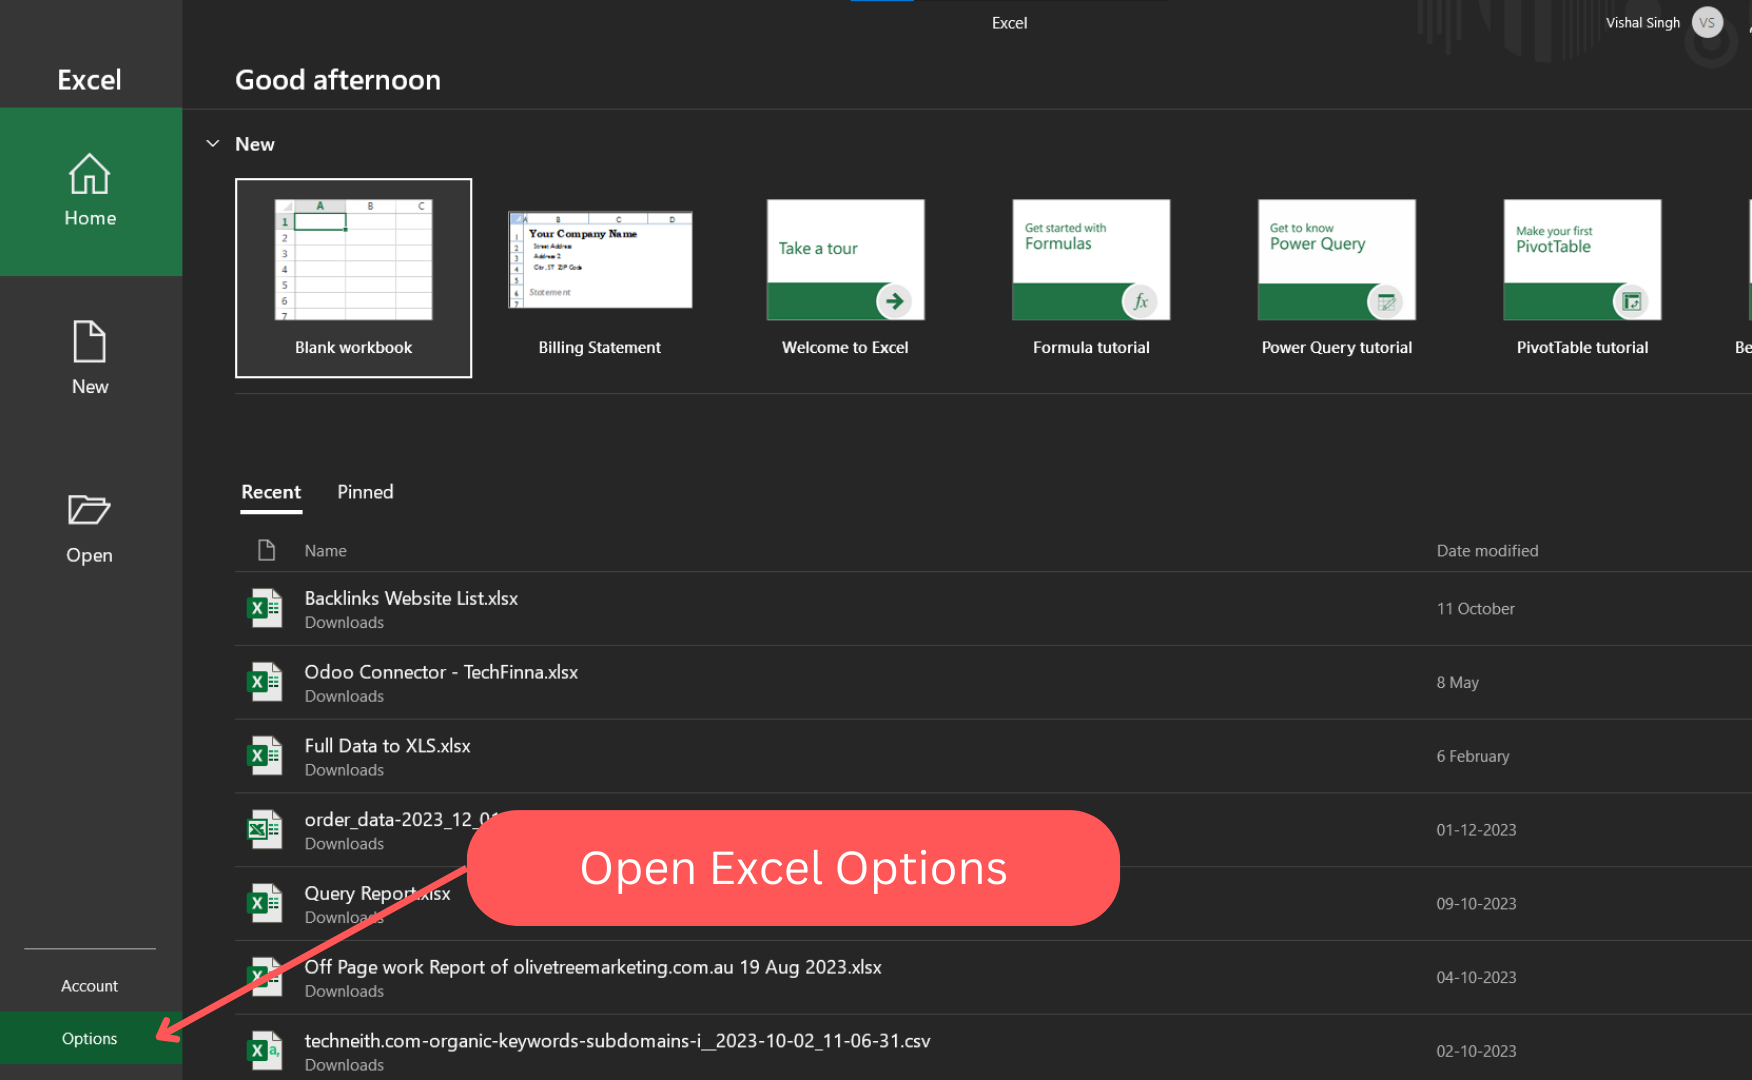Choose the Billing Statement template

(600, 278)
